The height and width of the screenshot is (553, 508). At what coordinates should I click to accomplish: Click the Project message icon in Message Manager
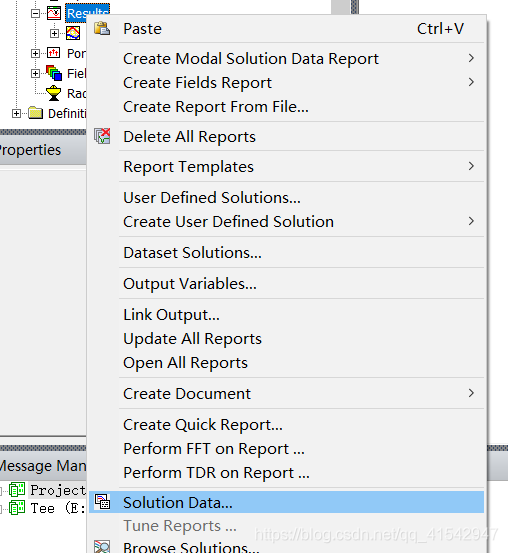pyautogui.click(x=17, y=490)
